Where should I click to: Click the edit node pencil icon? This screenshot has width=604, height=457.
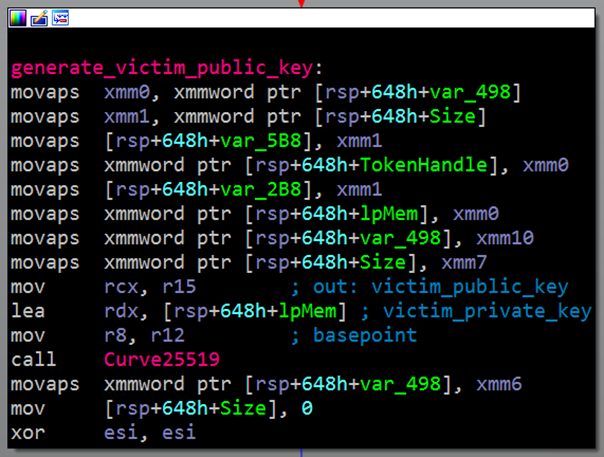39,18
